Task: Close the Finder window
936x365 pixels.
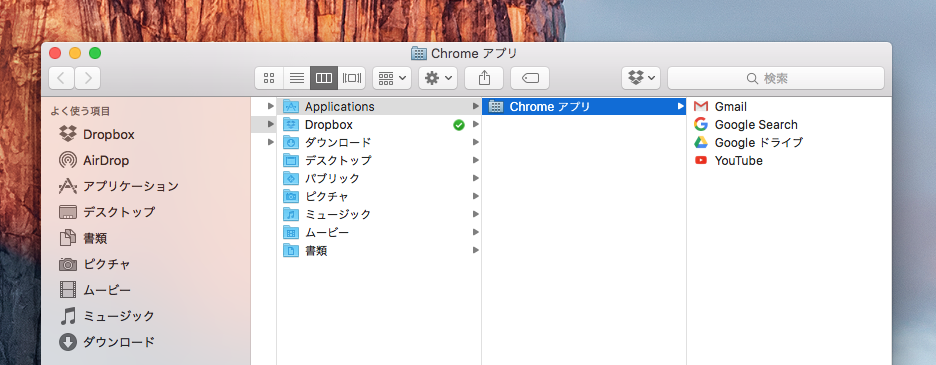Action: (x=55, y=53)
